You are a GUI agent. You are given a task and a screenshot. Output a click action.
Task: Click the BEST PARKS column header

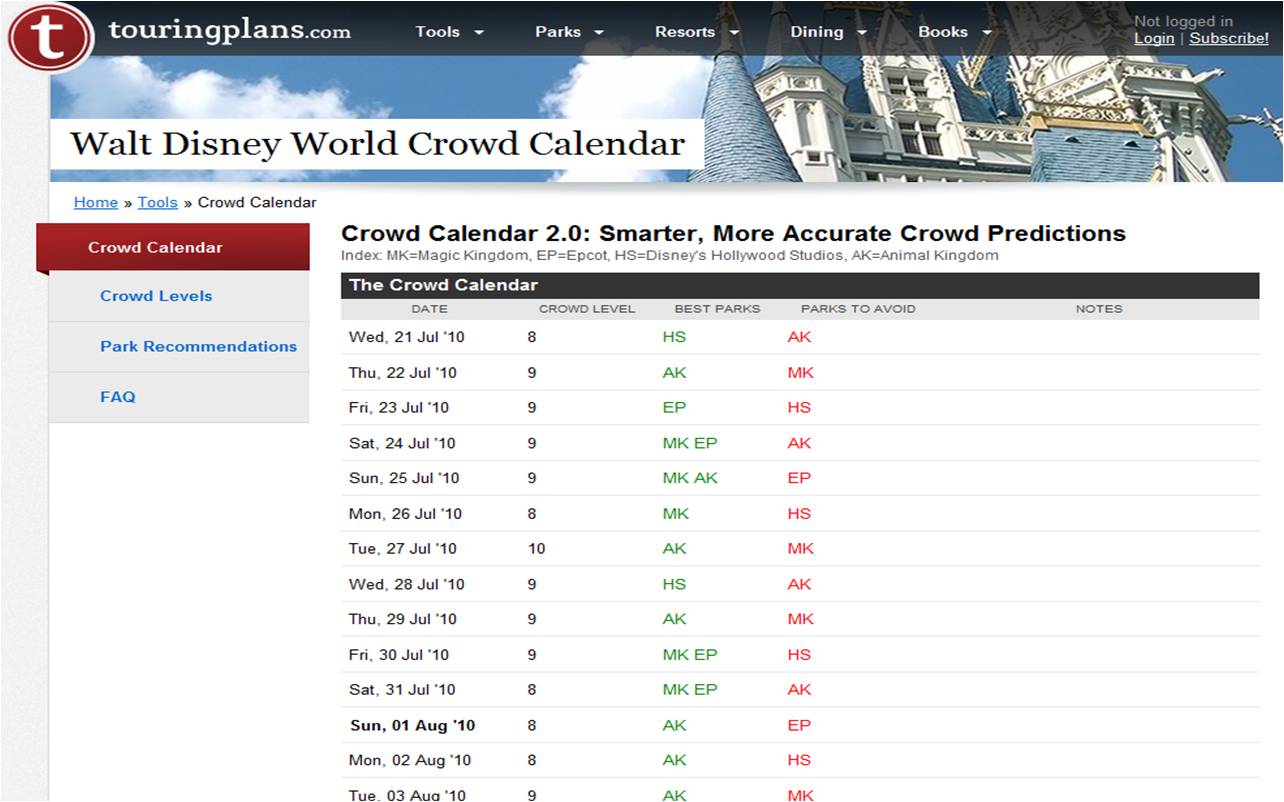tap(717, 309)
